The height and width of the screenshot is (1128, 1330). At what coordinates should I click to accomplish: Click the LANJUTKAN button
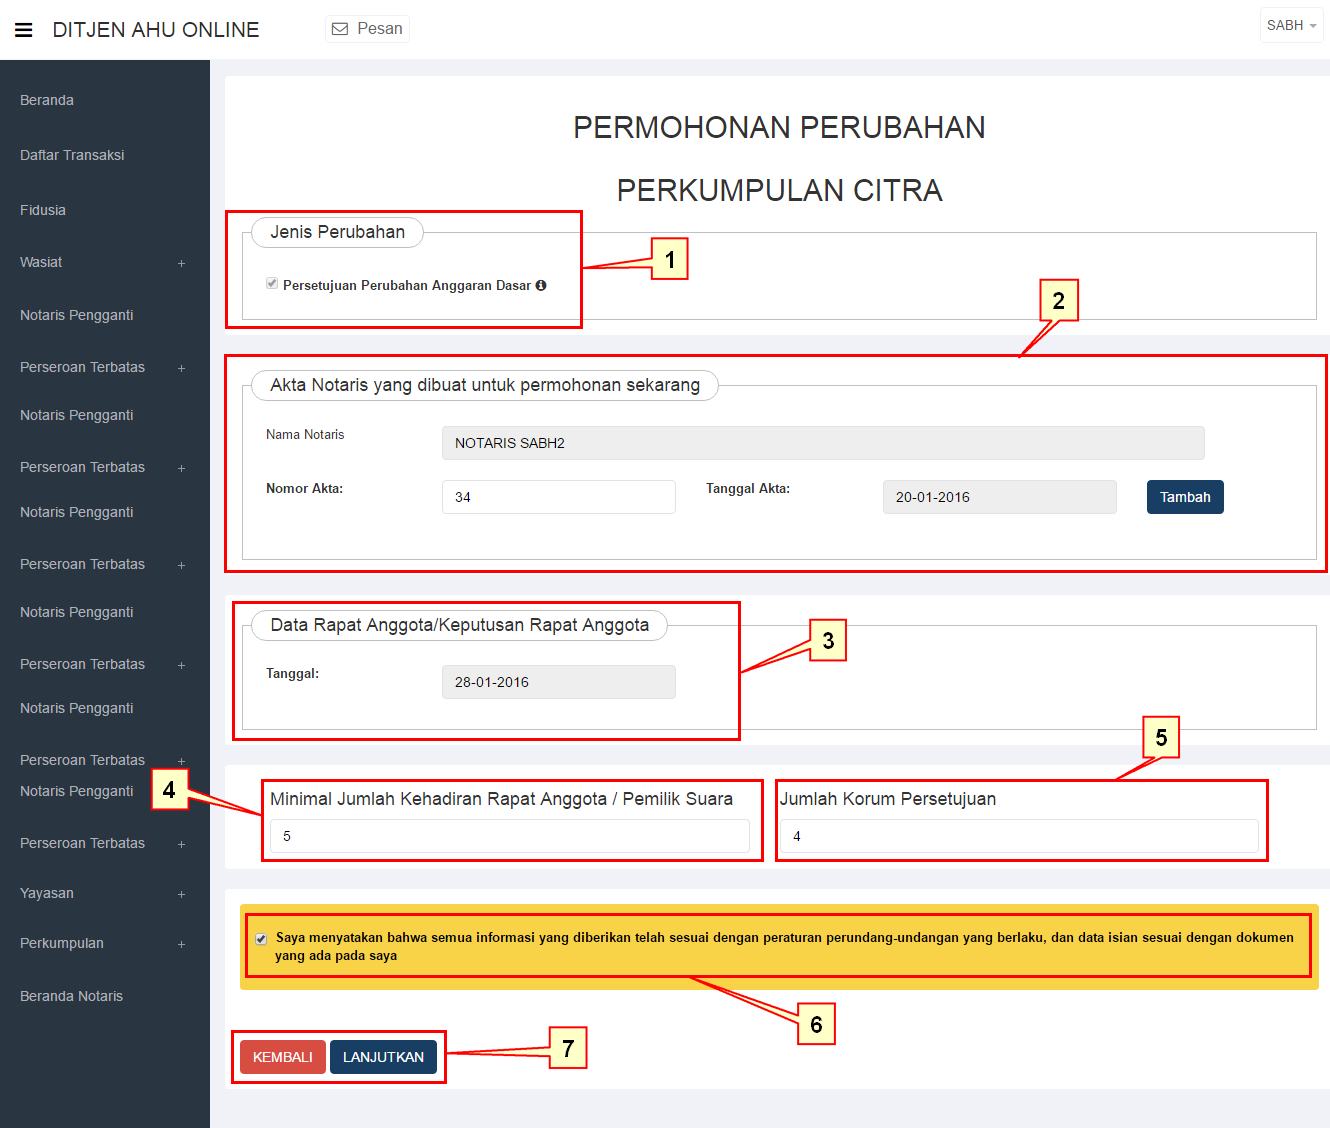click(x=383, y=1057)
